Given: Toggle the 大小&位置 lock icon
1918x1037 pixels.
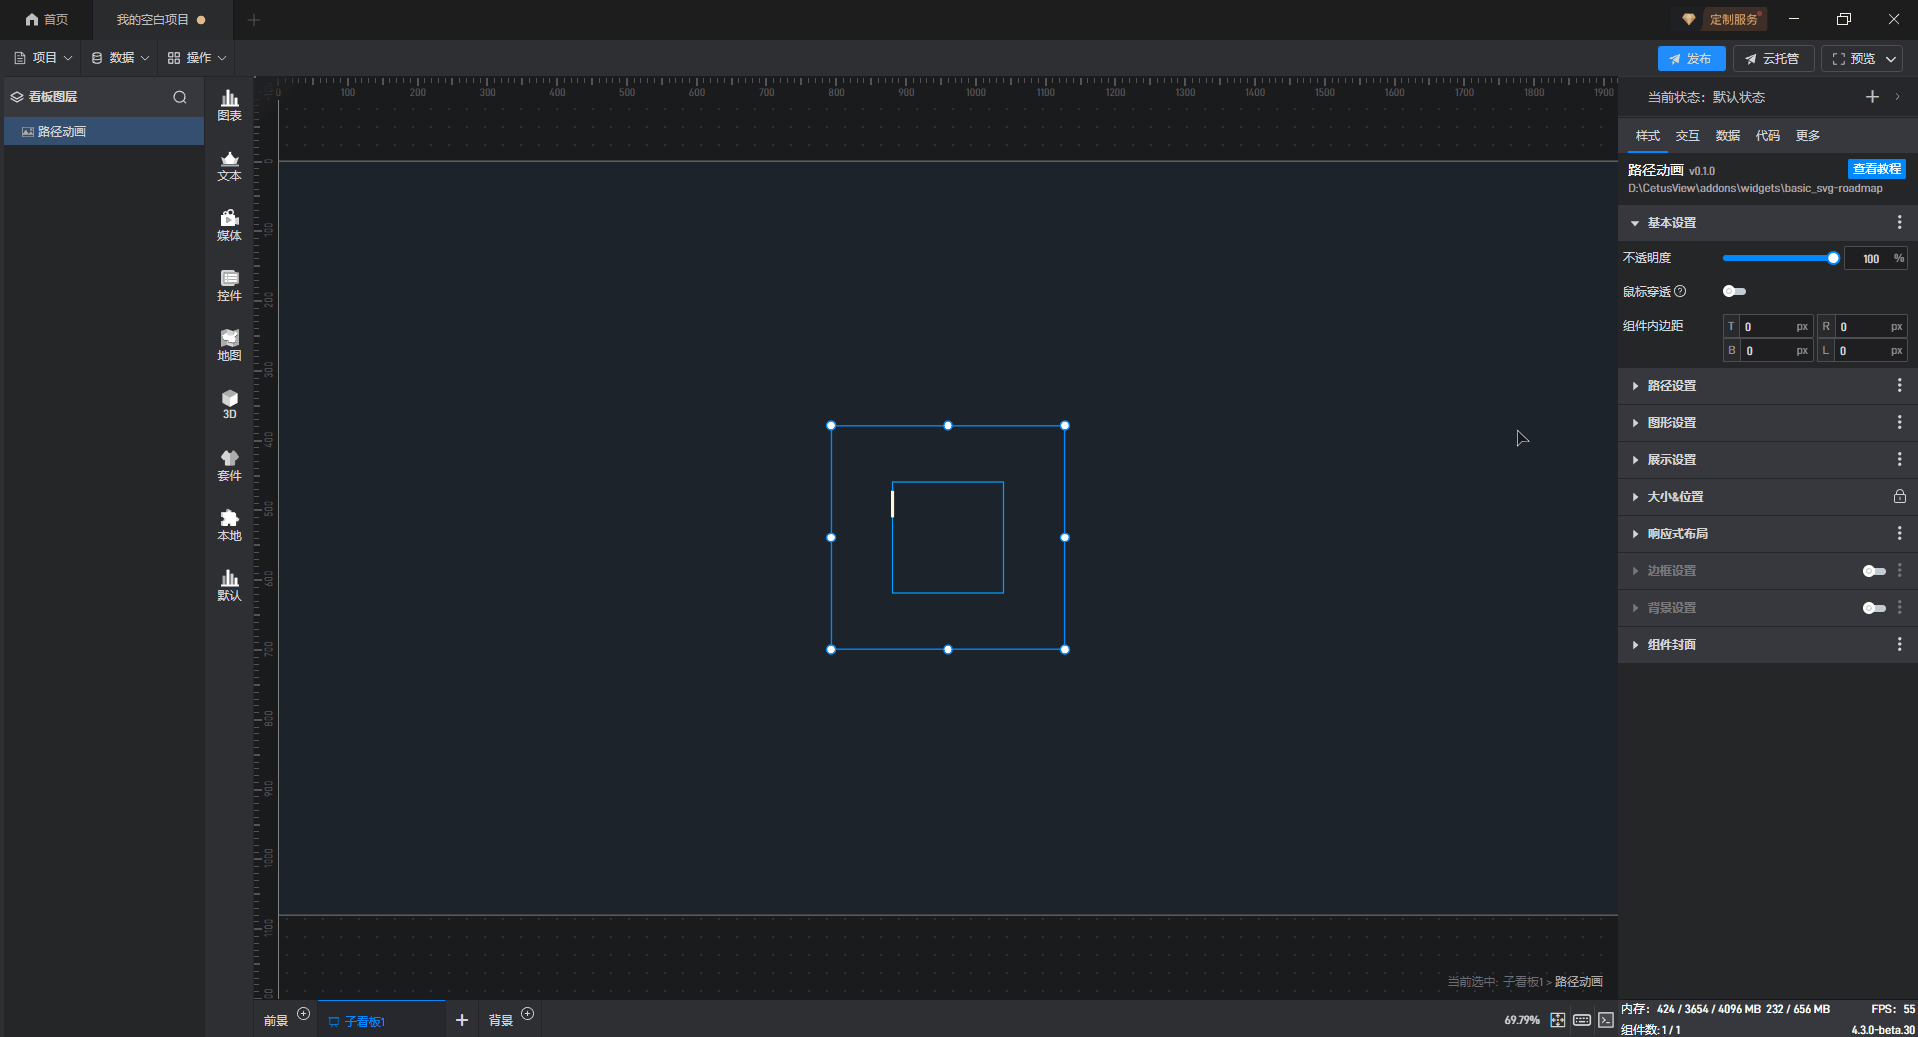Looking at the screenshot, I should 1899,496.
